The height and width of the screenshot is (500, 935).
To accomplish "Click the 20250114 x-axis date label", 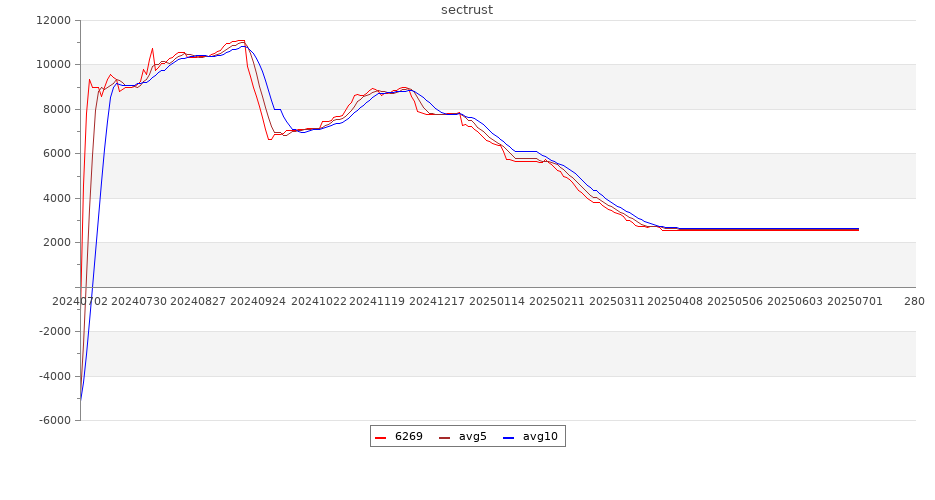I will click(x=497, y=301).
